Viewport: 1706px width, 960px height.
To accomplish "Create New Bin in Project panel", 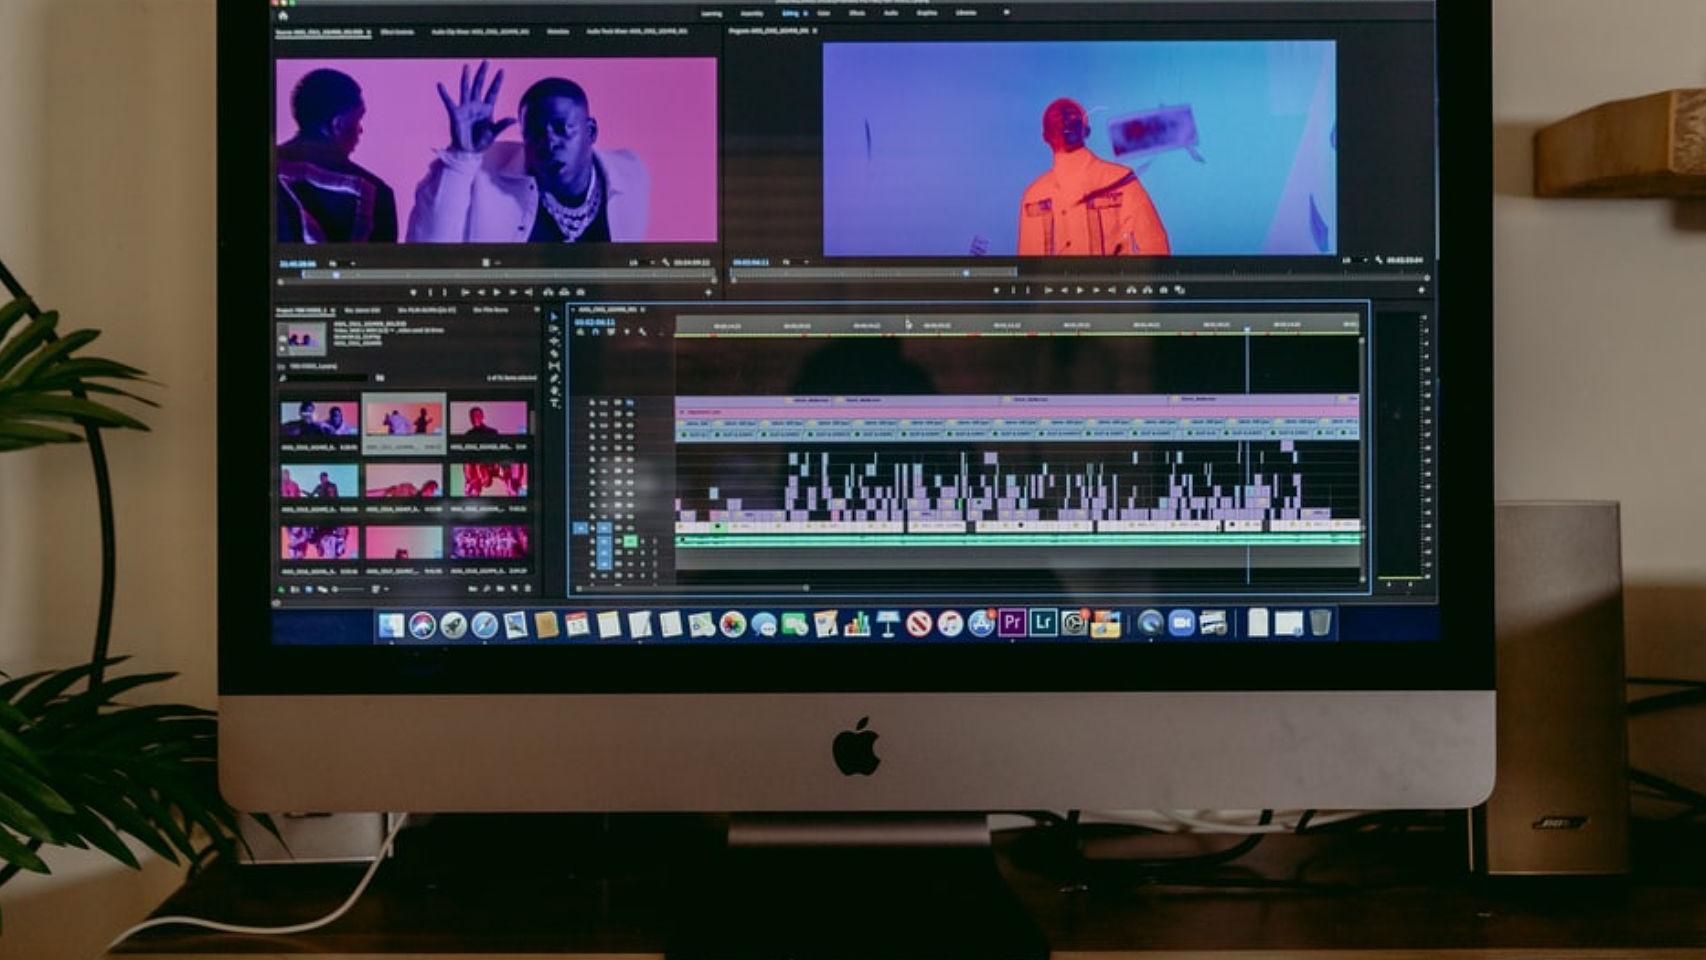I will (500, 589).
